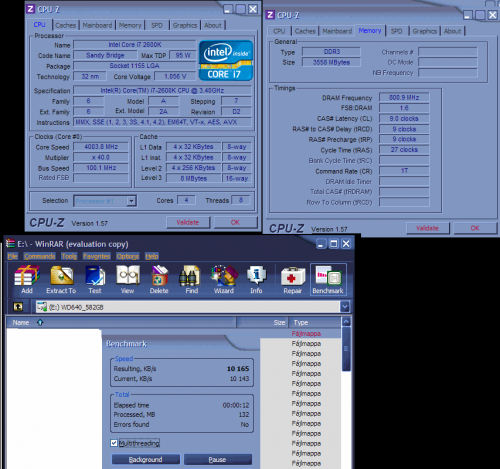Click the Info toolbar icon
Viewport: 500px width, 469px height.
(x=256, y=279)
